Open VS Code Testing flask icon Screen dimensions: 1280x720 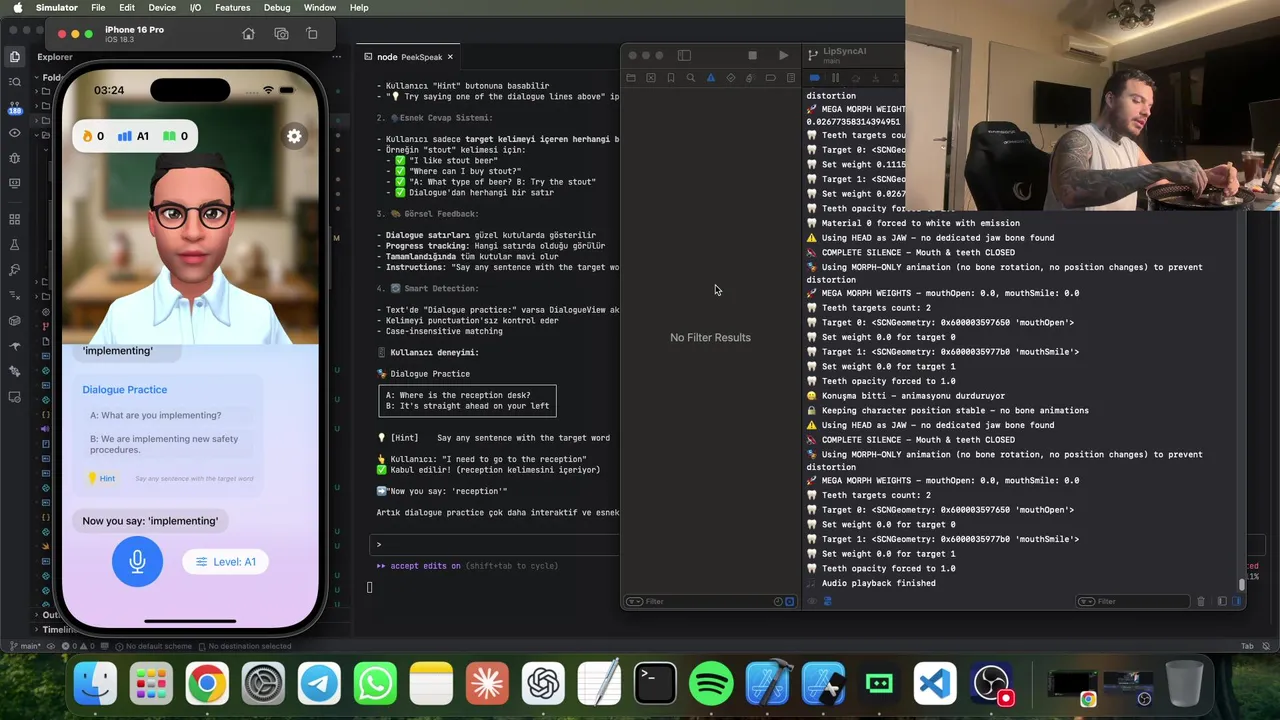coord(14,244)
